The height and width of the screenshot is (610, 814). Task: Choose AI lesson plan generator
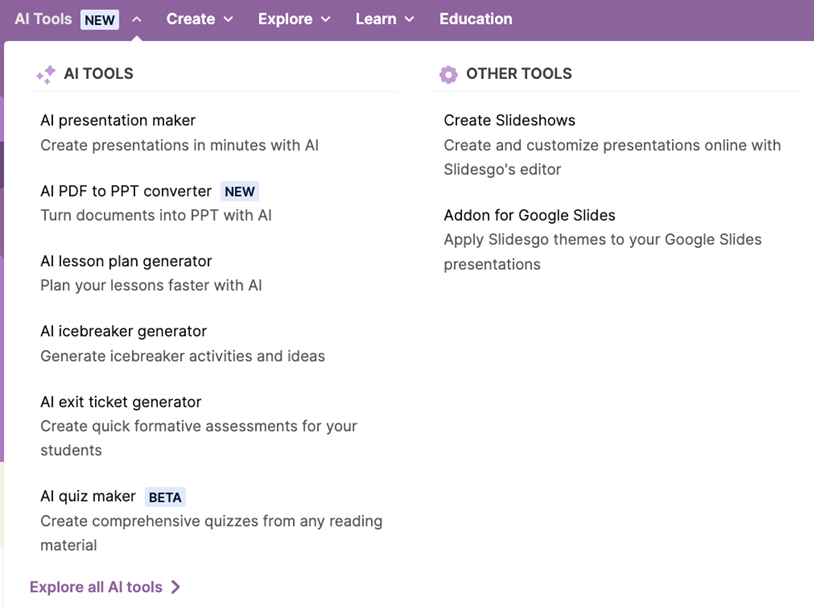click(x=126, y=261)
